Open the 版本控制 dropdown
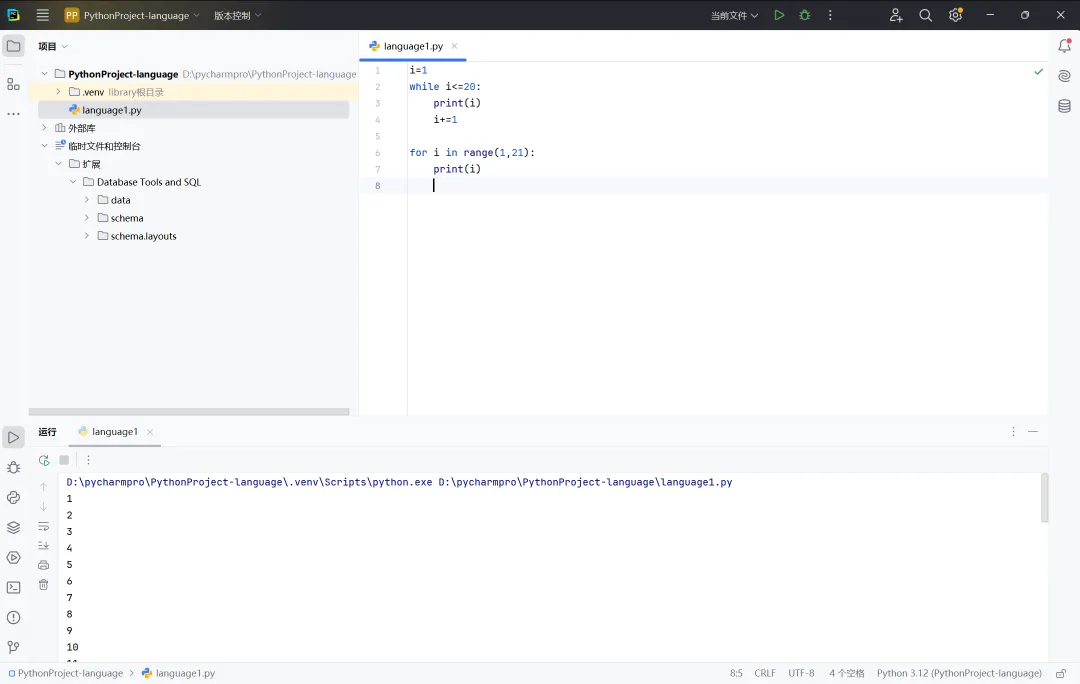Viewport: 1080px width, 684px height. [238, 15]
